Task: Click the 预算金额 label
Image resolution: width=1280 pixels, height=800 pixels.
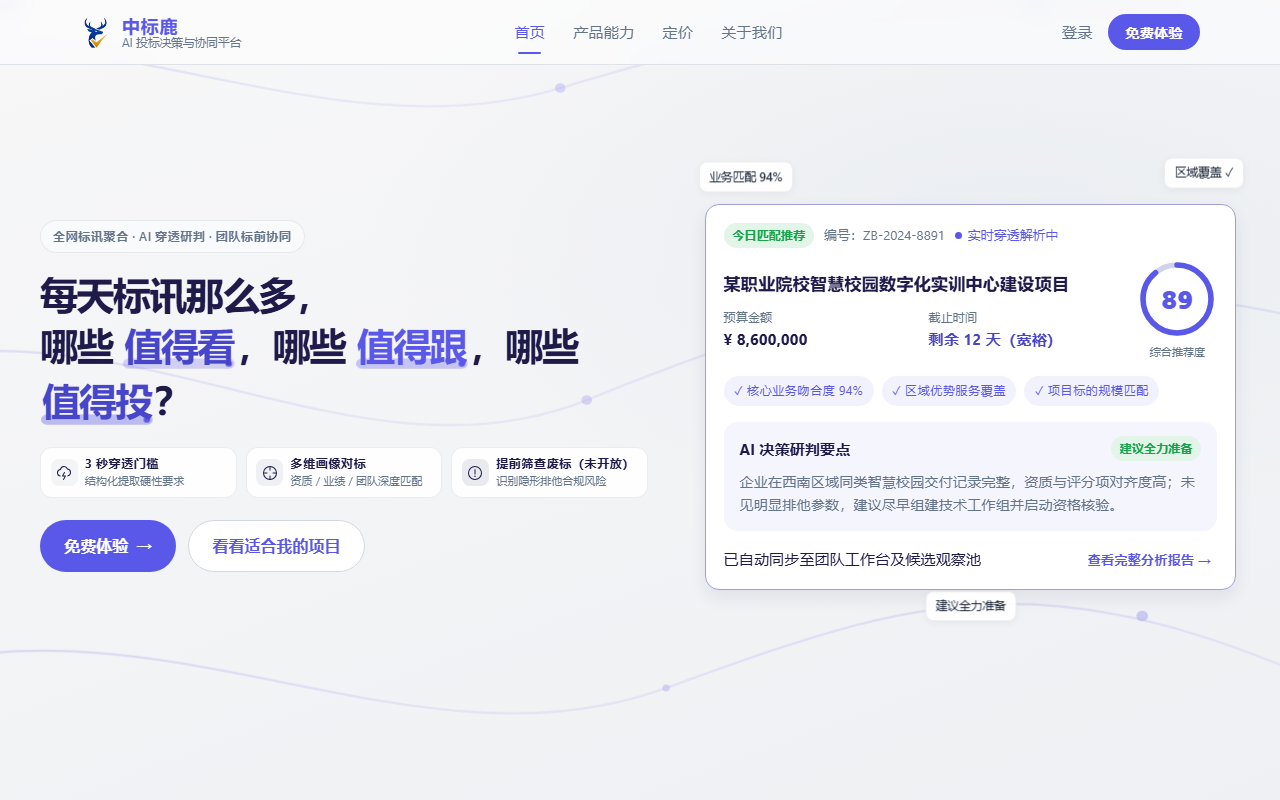Action: coord(748,317)
